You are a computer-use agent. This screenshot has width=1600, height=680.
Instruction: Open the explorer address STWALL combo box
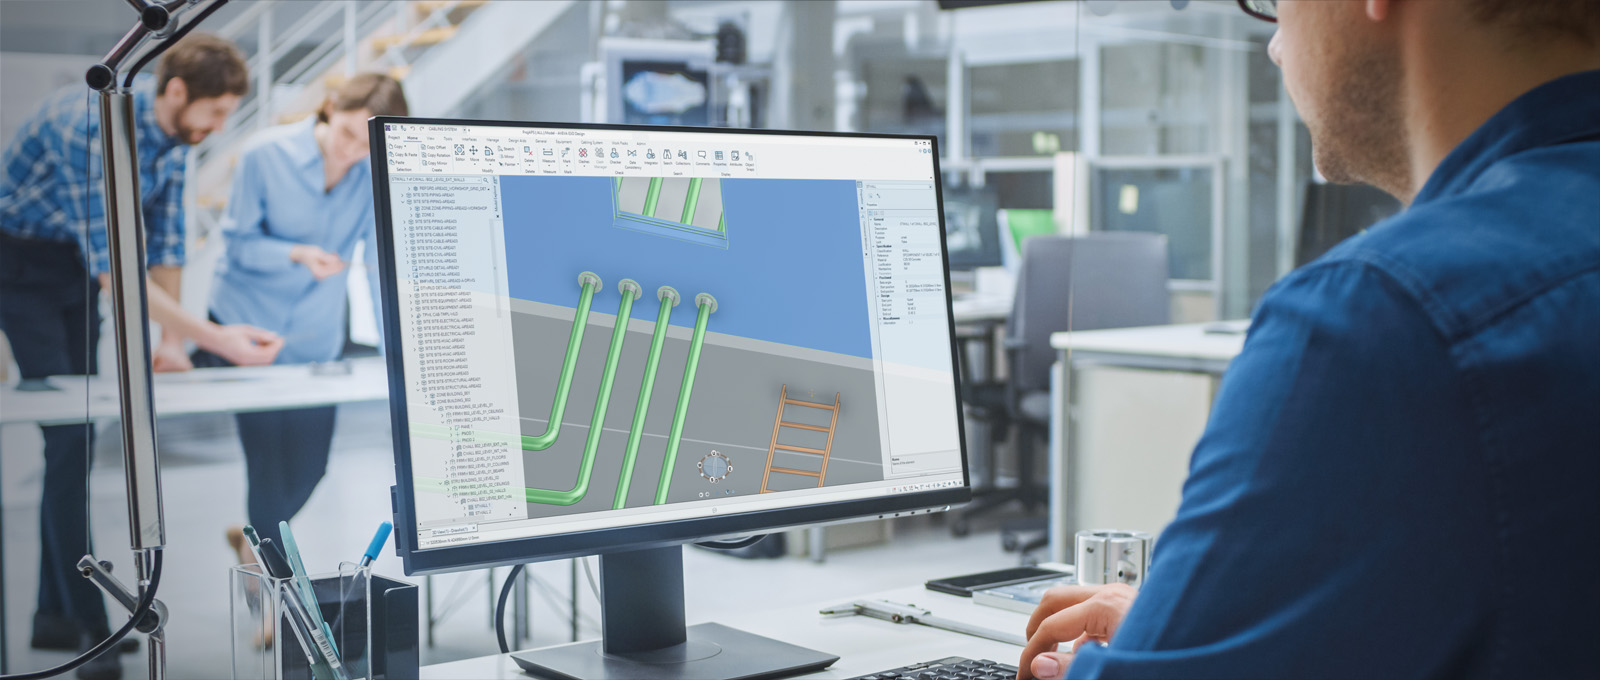pyautogui.click(x=438, y=180)
